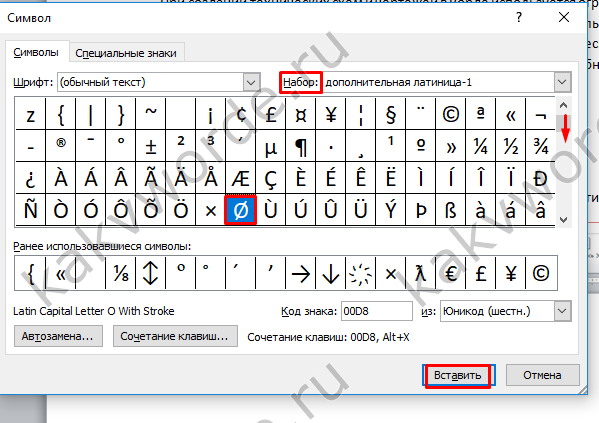The height and width of the screenshot is (423, 599).
Task: Open the Автозамена... dialog button
Action: pos(58,336)
